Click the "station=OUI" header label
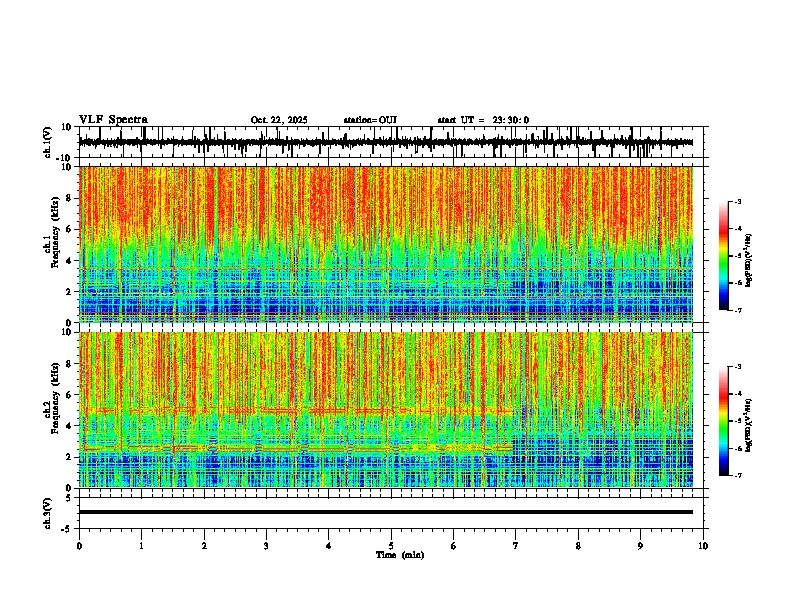 370,120
